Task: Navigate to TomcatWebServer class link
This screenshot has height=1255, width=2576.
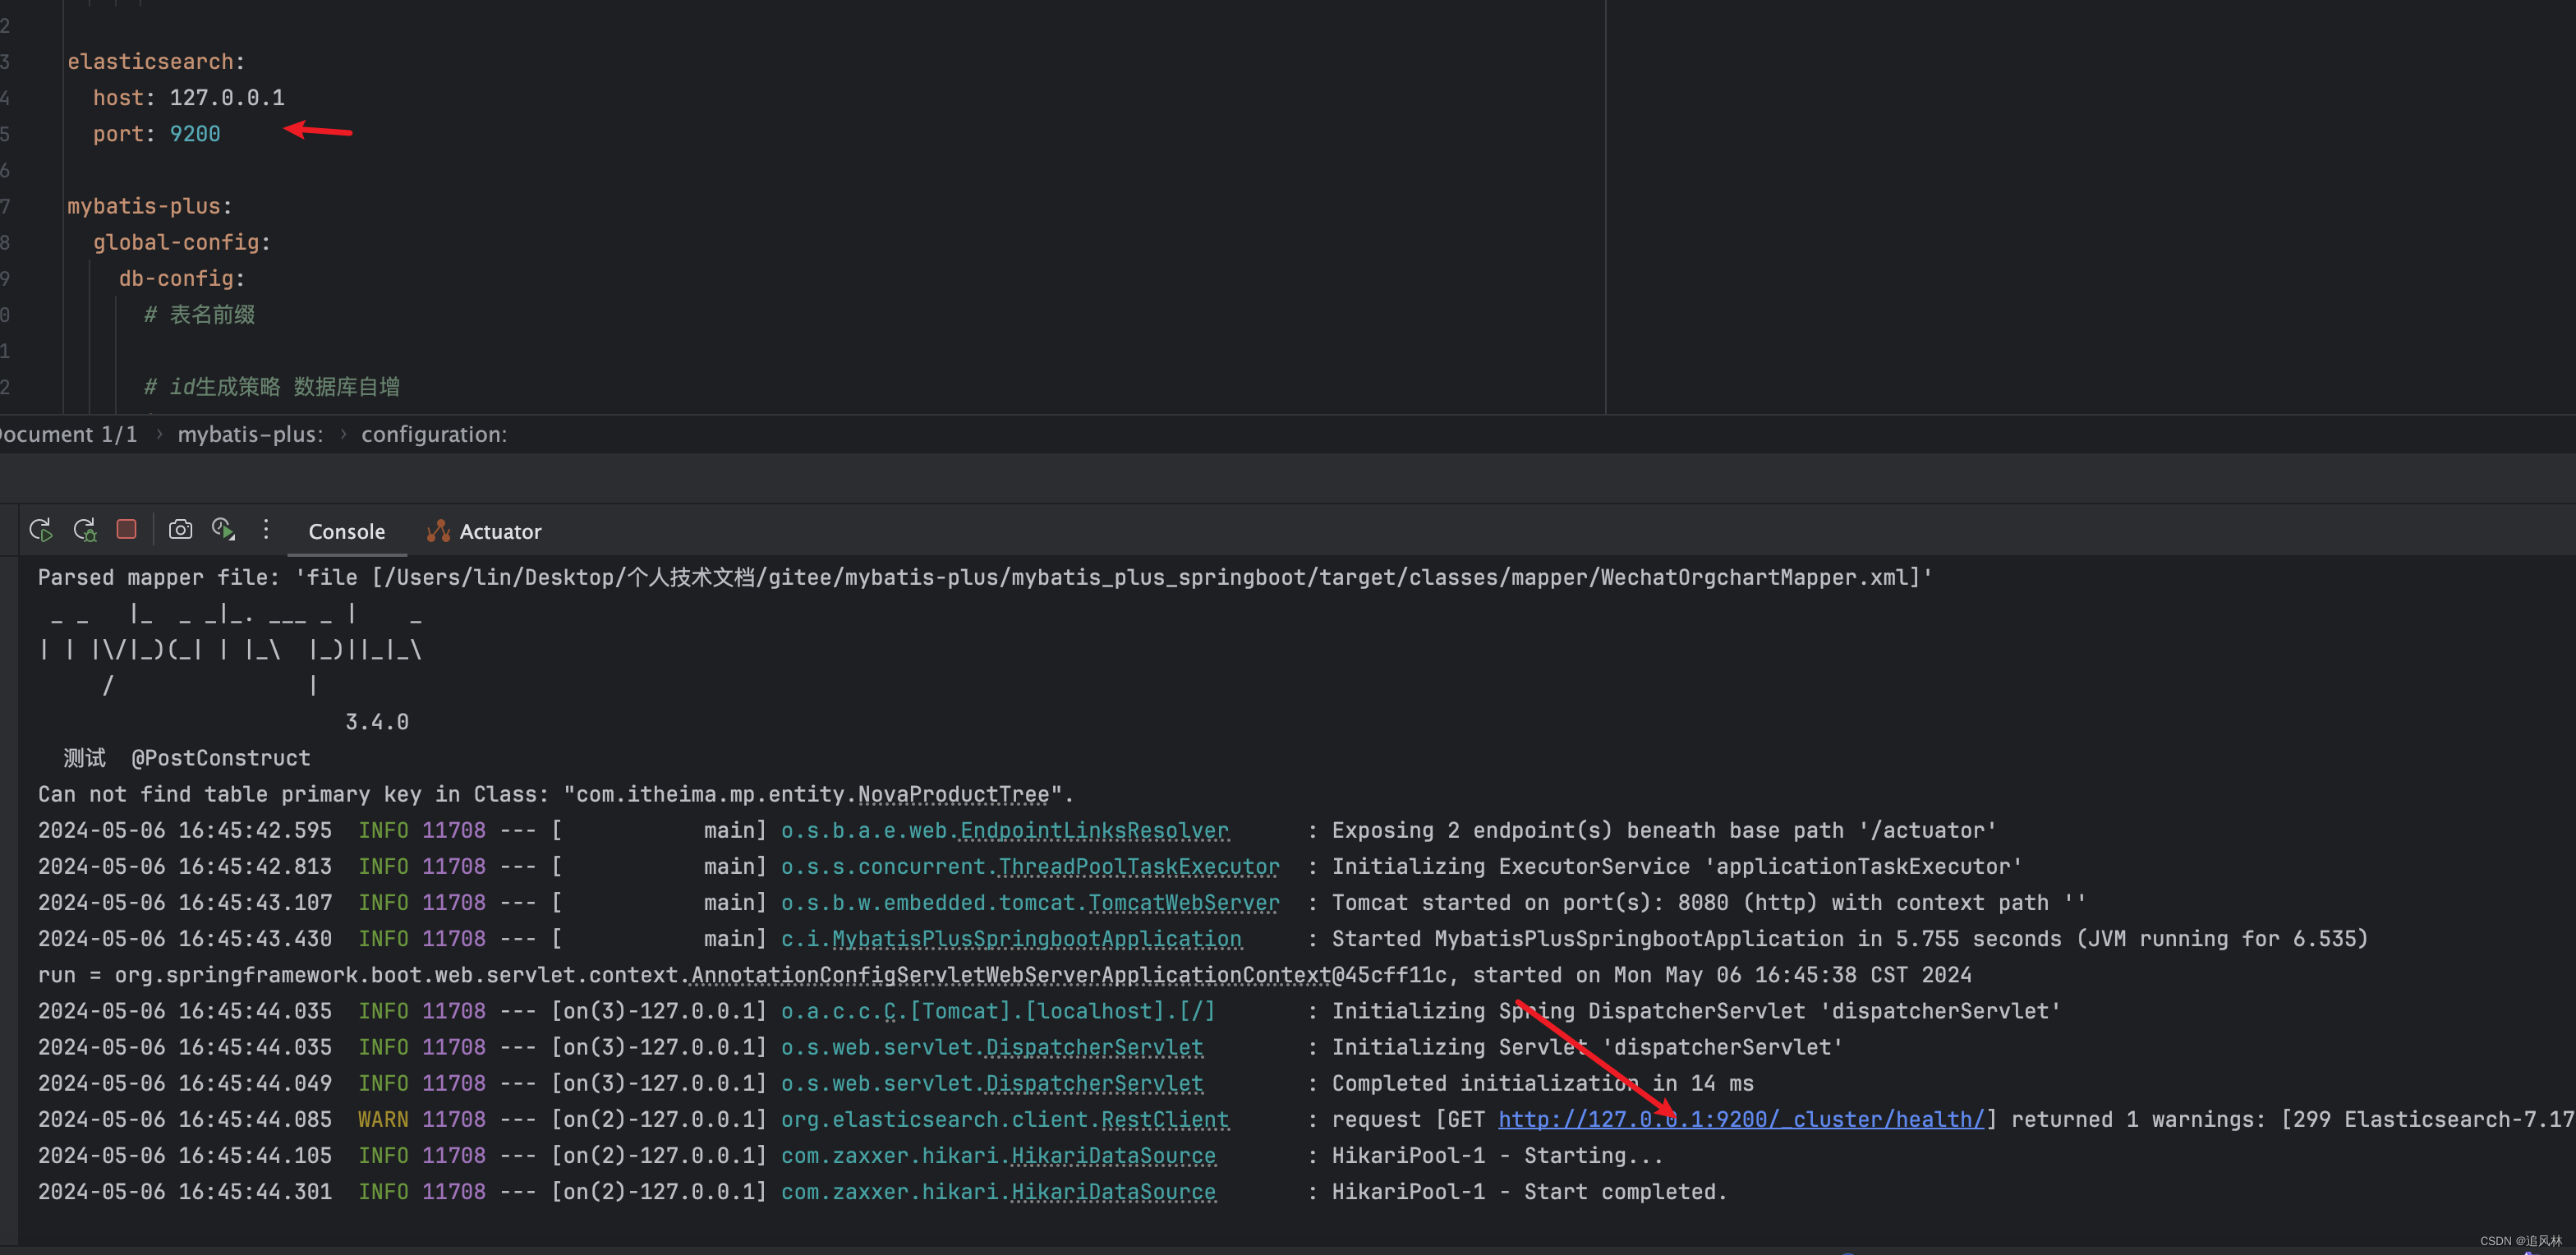Action: click(x=1184, y=902)
